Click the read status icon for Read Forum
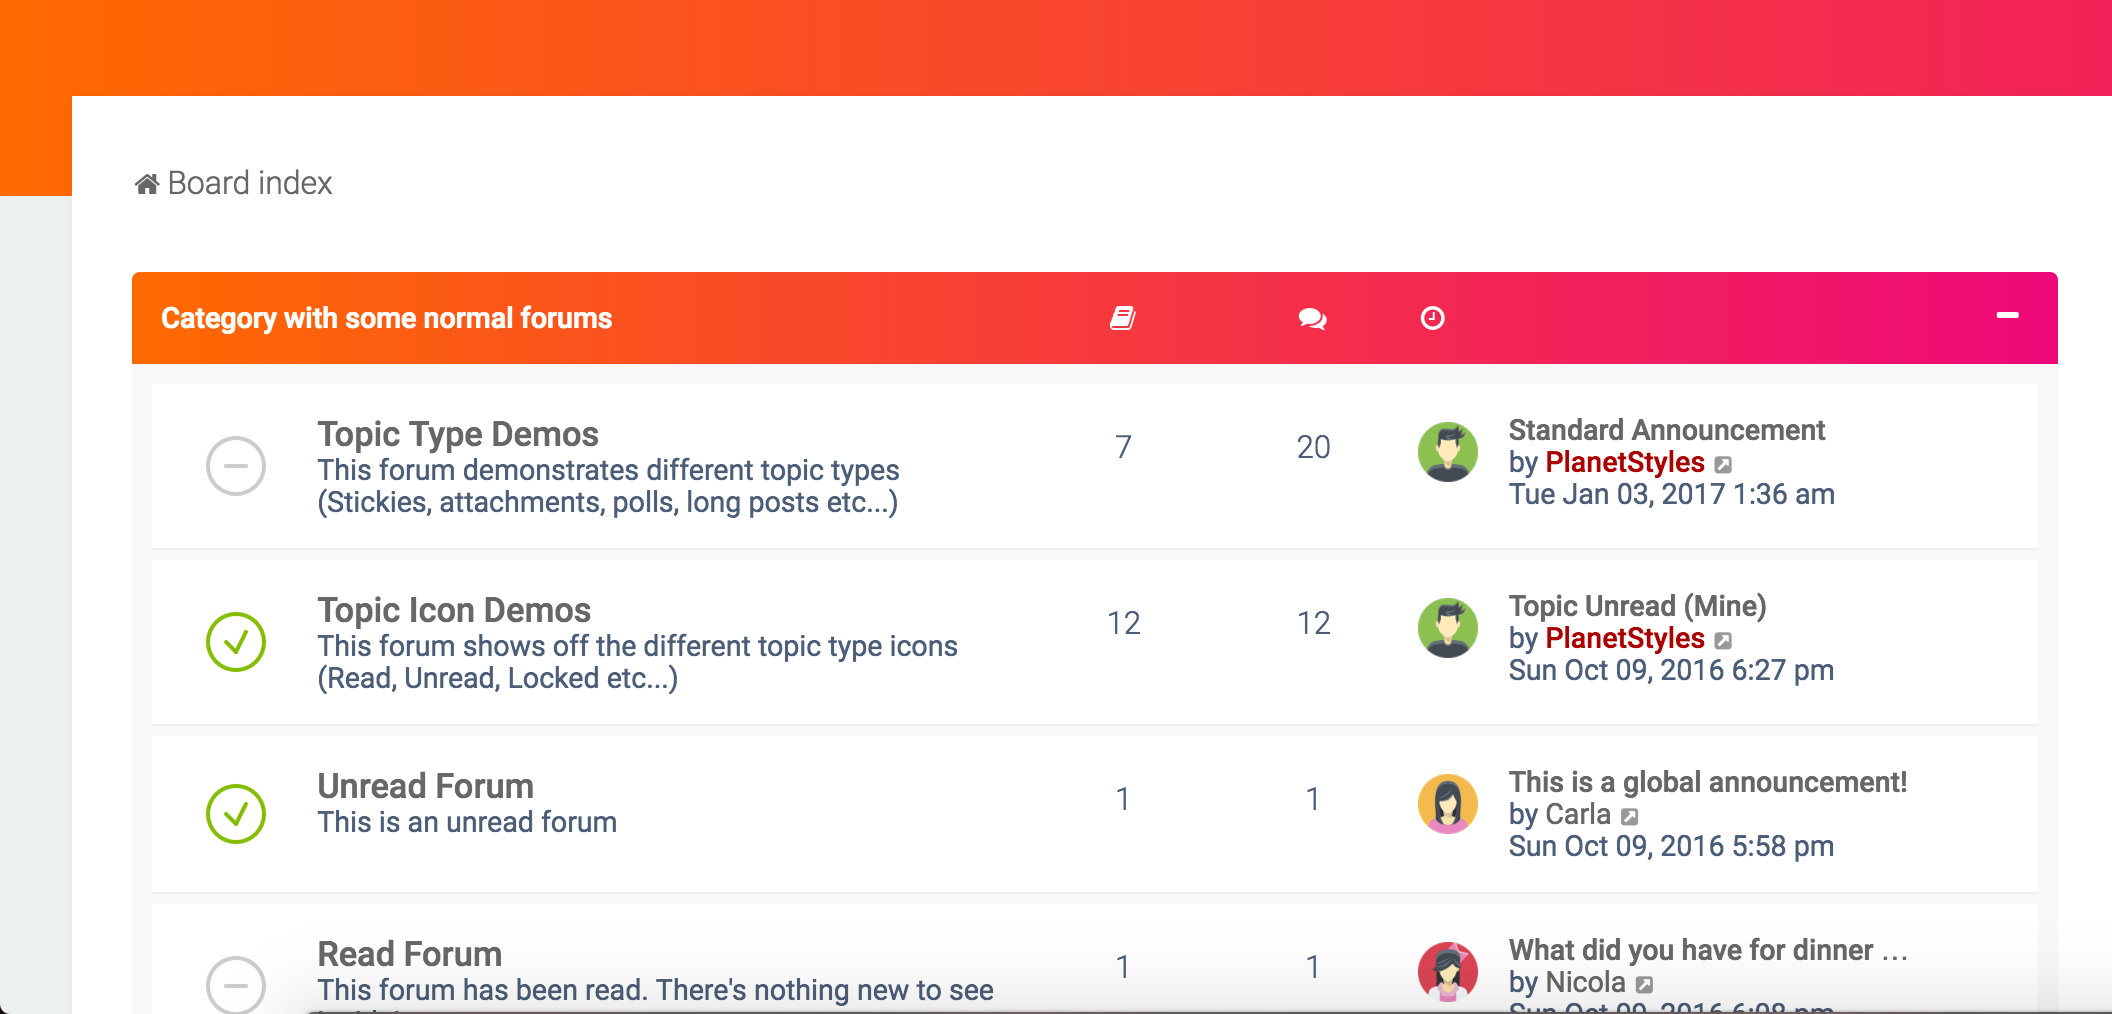 point(236,984)
